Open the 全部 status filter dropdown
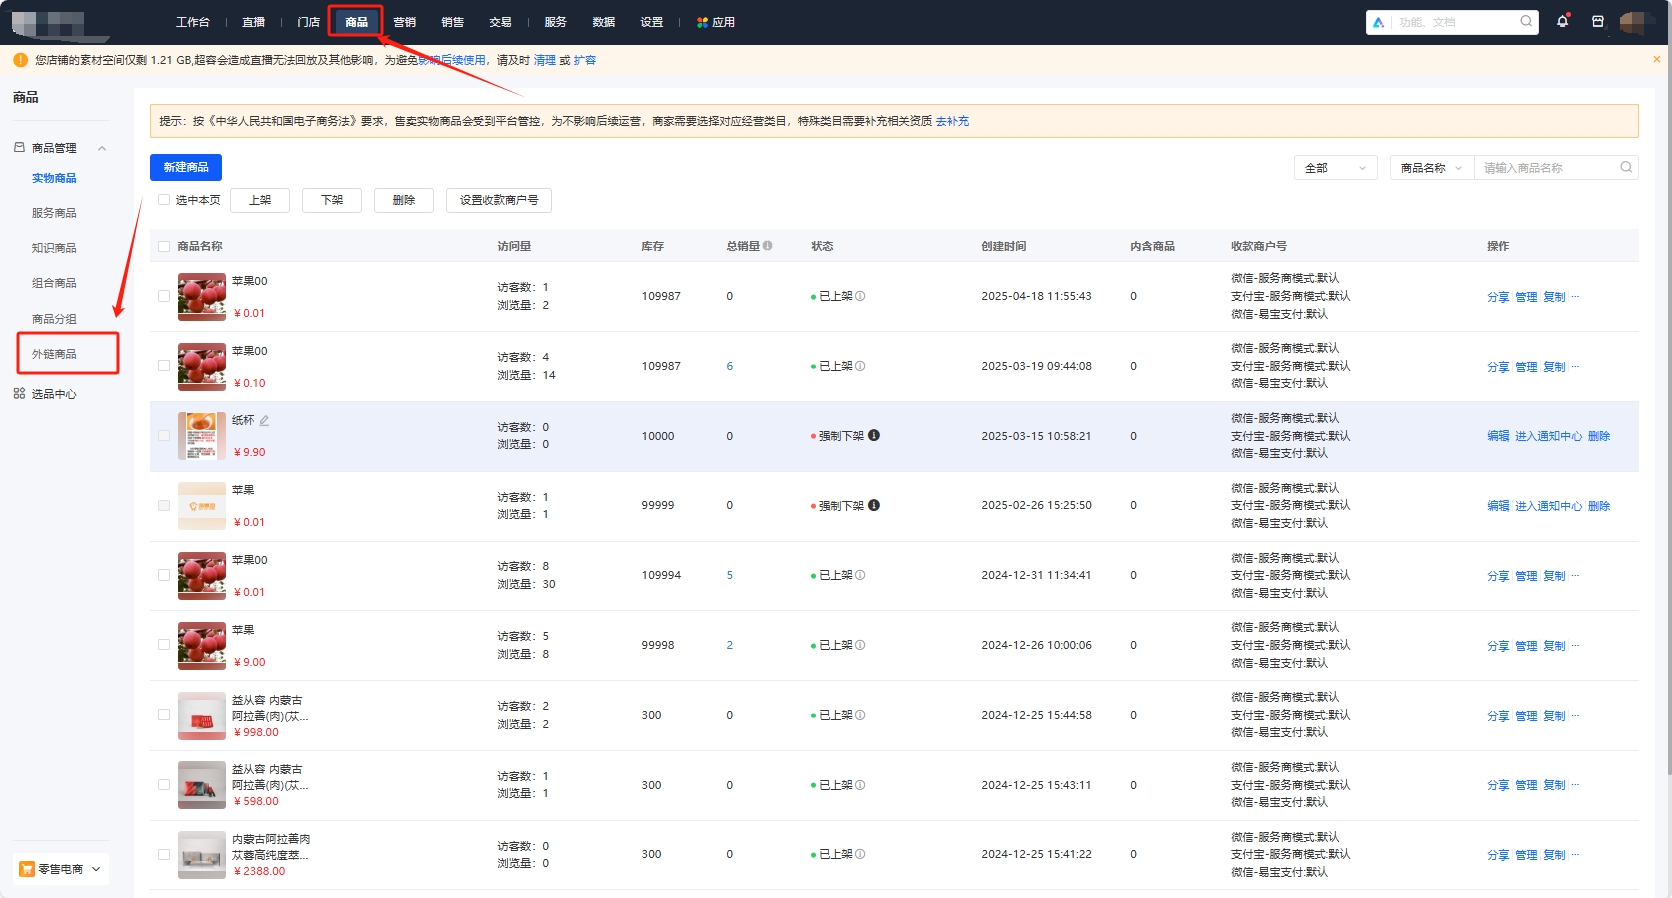The image size is (1672, 898). tap(1335, 168)
